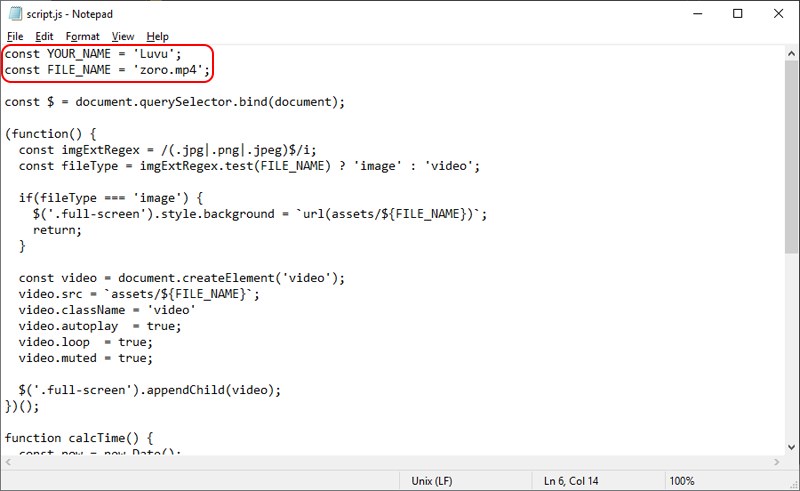Click the window resize grip corner
Screen dimensions: 800x491
click(x=792, y=483)
